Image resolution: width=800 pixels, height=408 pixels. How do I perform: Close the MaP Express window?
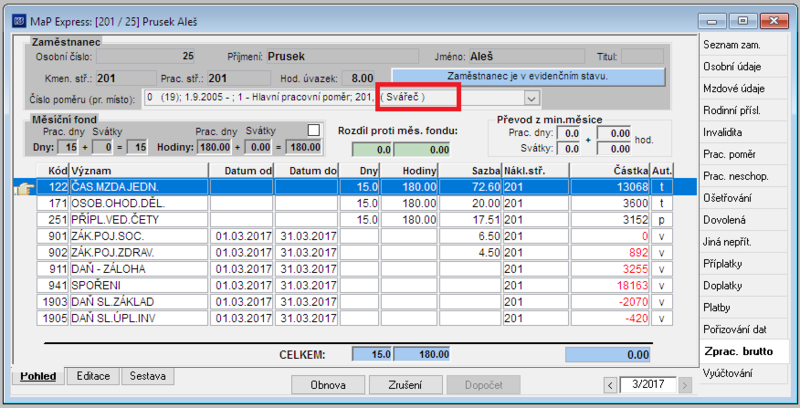click(x=774, y=21)
